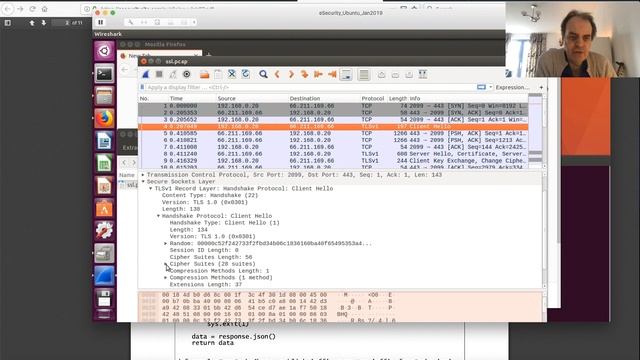The width and height of the screenshot is (640, 360).
Task: Go to the next PDF page
Action: click(x=44, y=23)
